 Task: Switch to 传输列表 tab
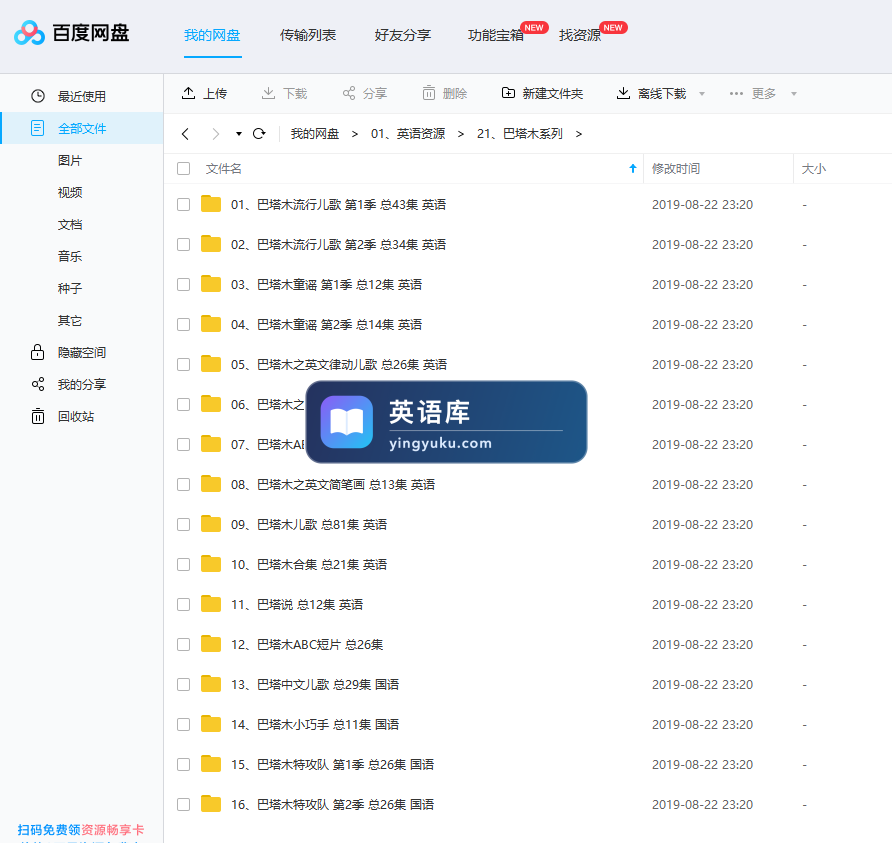(x=308, y=35)
